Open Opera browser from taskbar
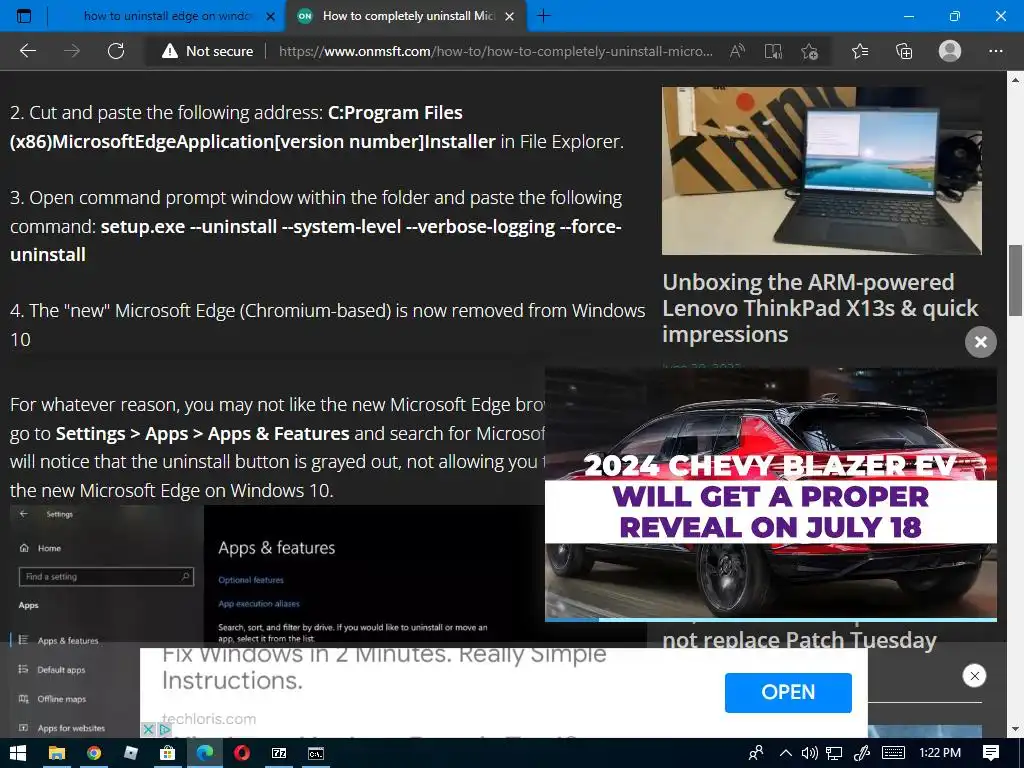The width and height of the screenshot is (1024, 768). [242, 753]
